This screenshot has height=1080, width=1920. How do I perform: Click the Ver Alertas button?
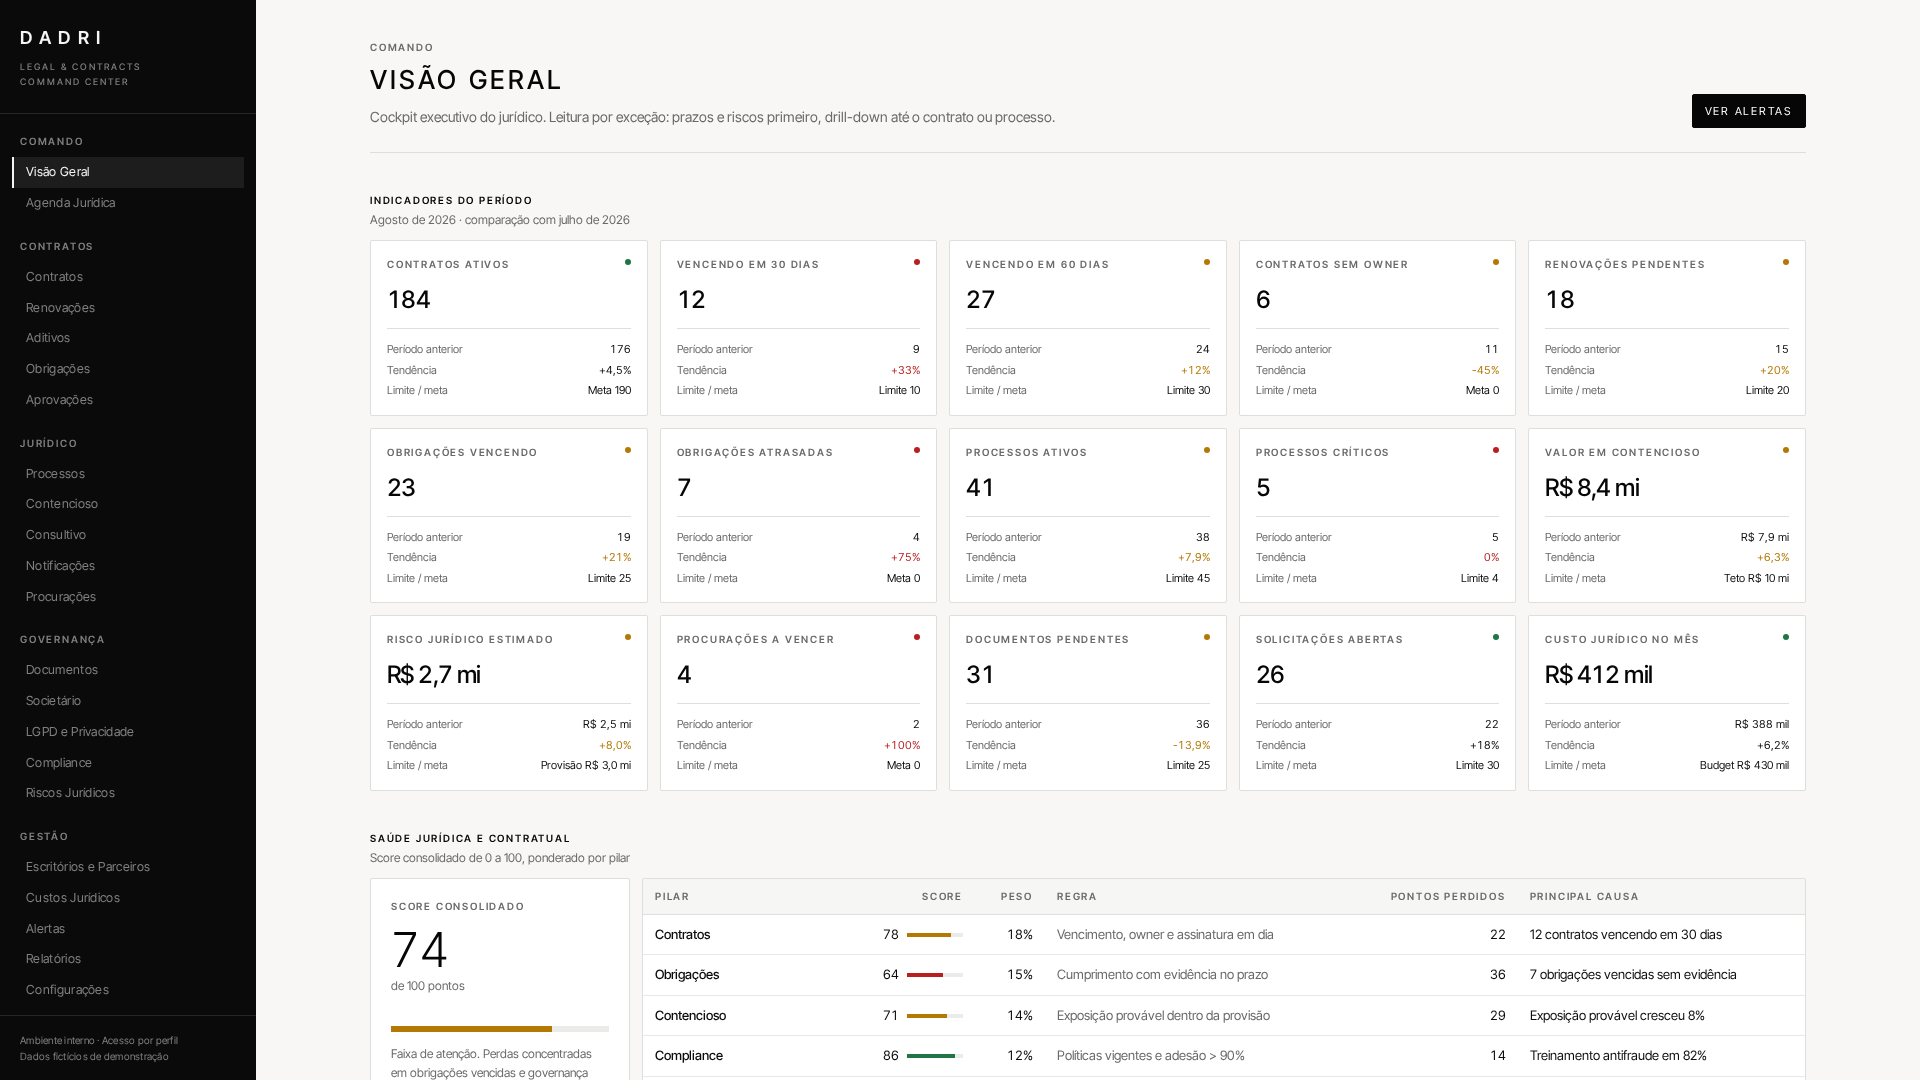[1748, 111]
